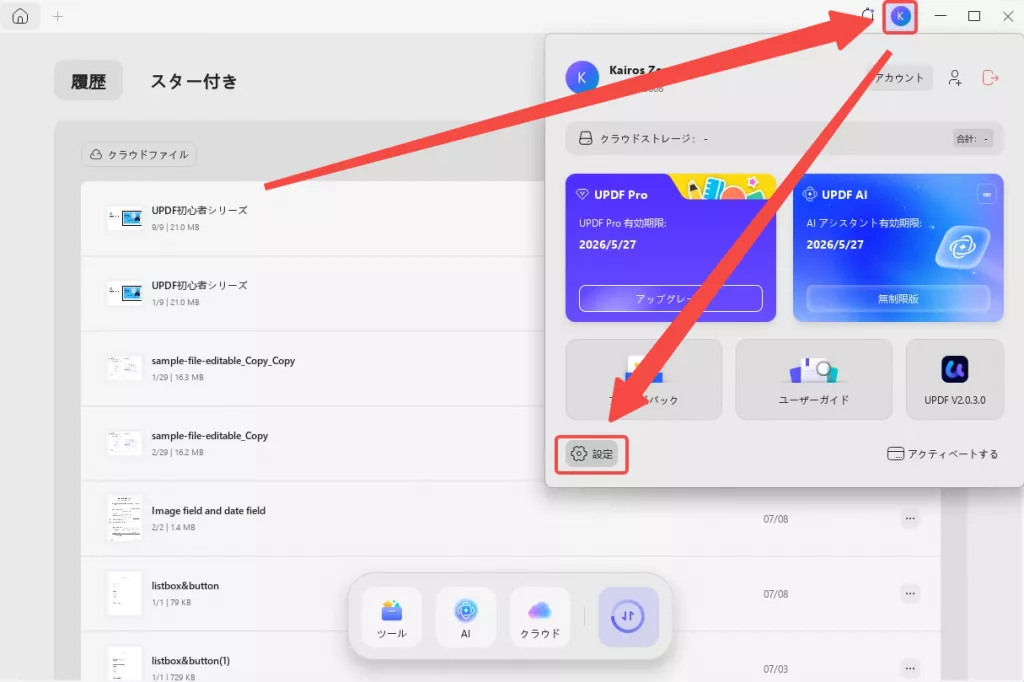Switch to the スター付き starred tab
Viewport: 1024px width, 682px height.
pyautogui.click(x=193, y=81)
